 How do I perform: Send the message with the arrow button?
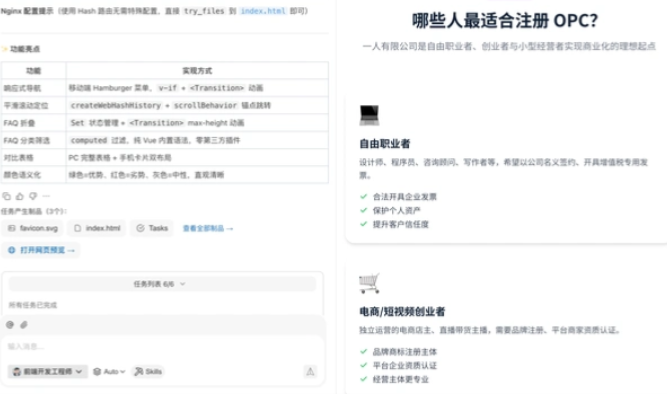coord(310,371)
